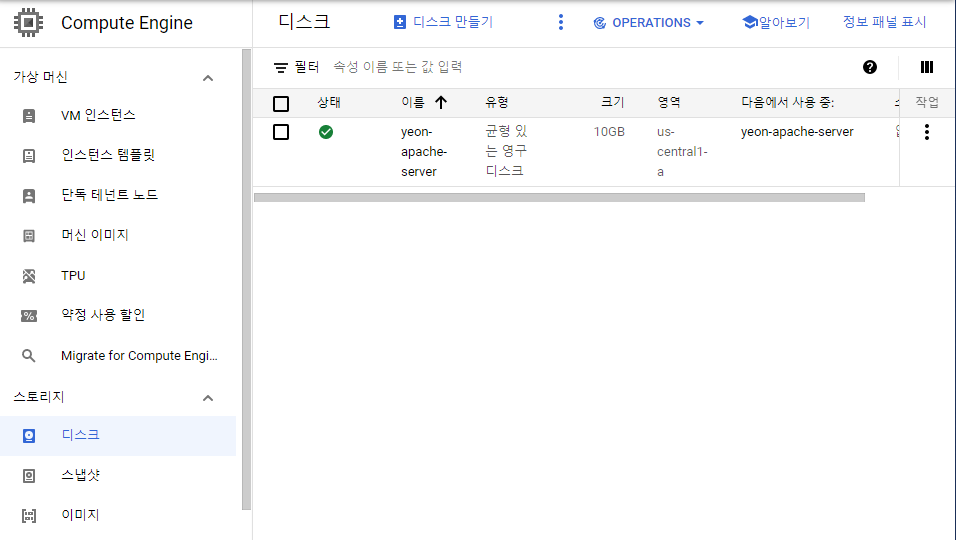Open the row actions menu for yeon-apache-server
Viewport: 956px width, 540px height.
click(927, 132)
